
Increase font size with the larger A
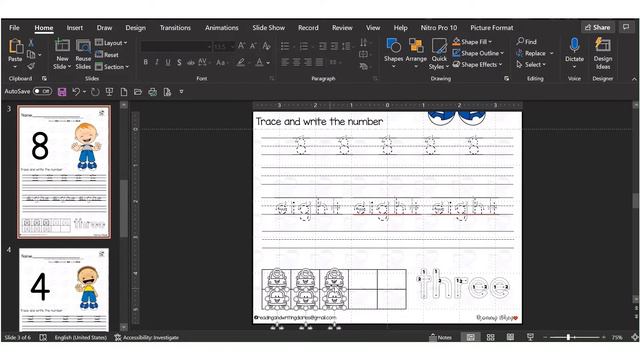tap(242, 46)
